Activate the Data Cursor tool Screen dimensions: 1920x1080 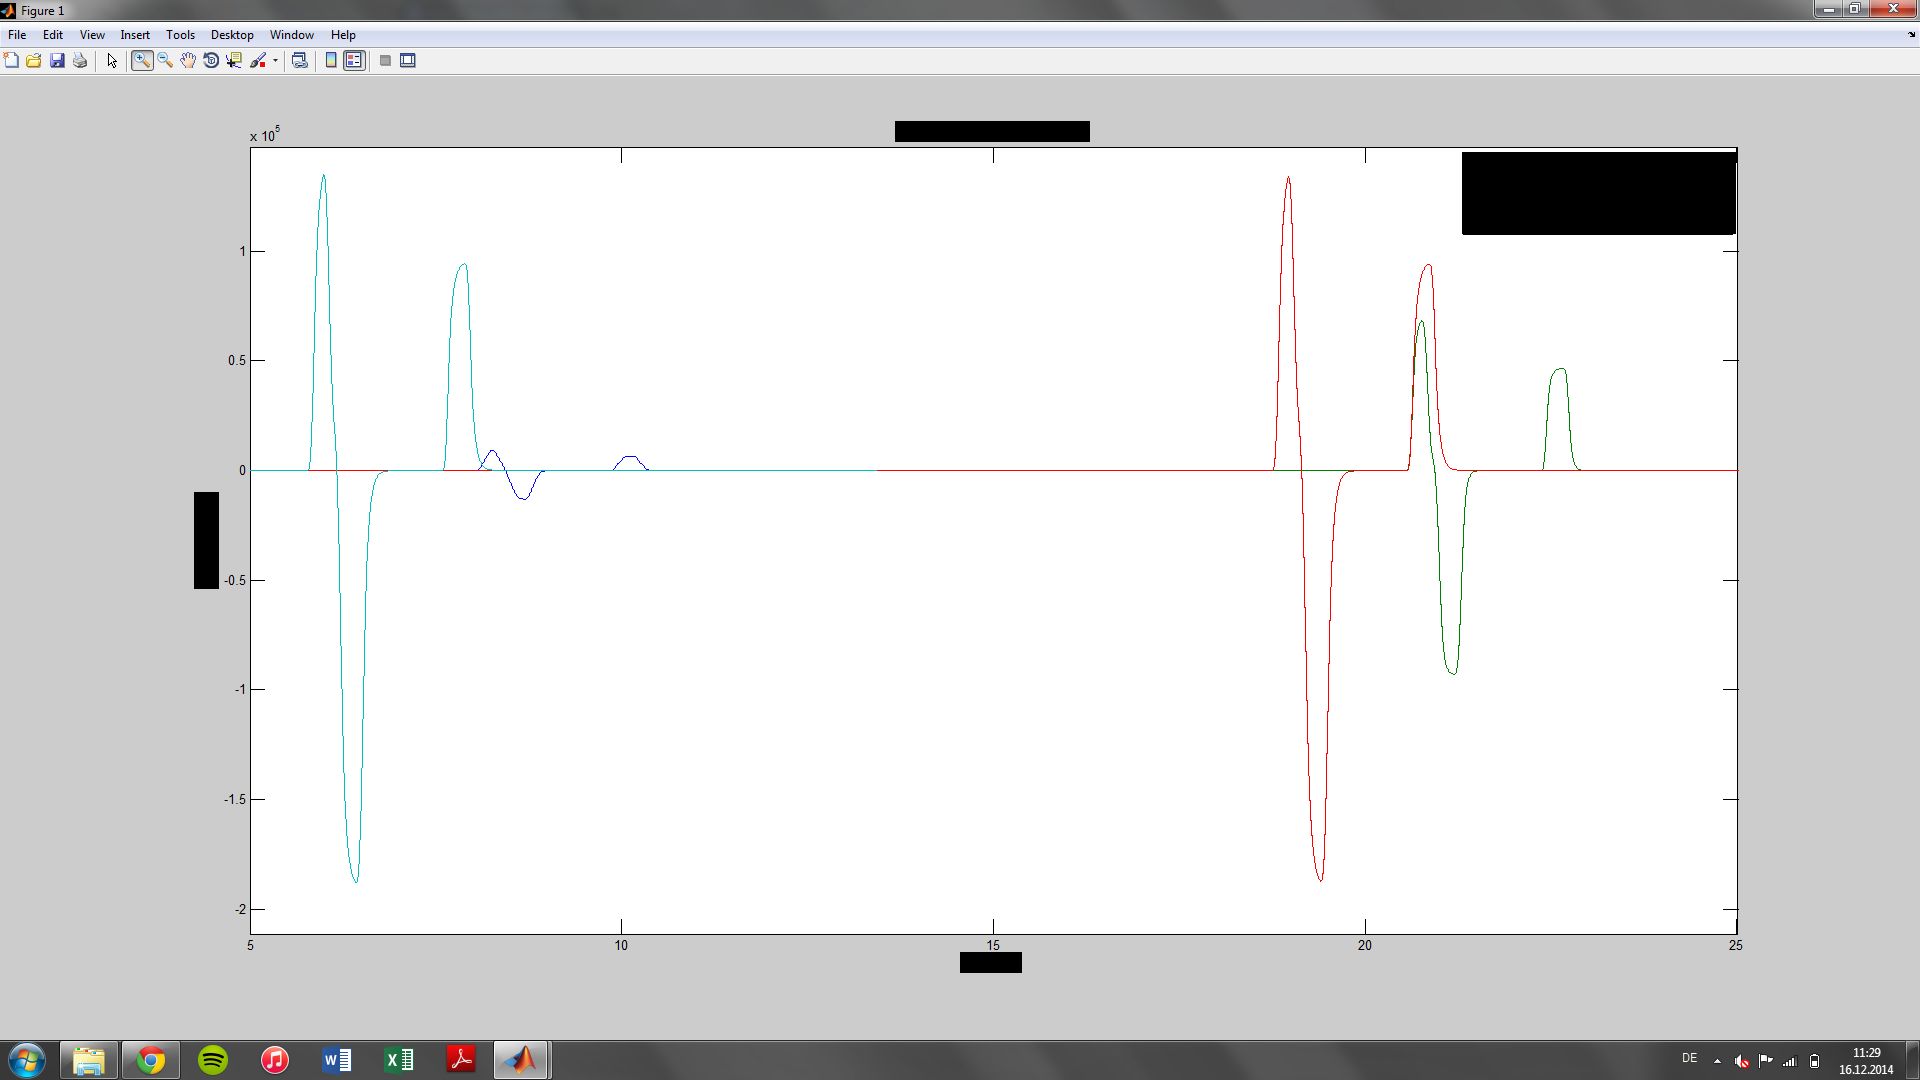pyautogui.click(x=234, y=61)
